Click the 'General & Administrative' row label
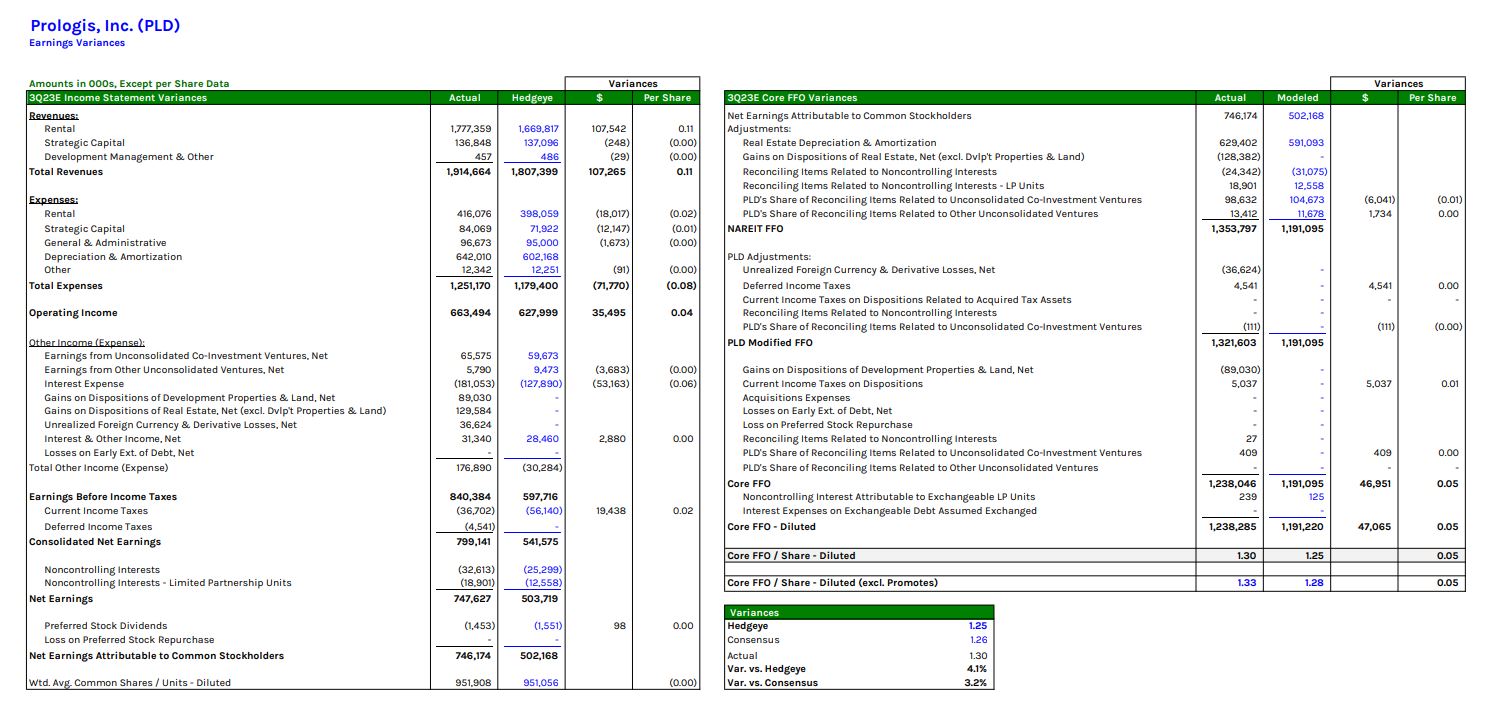1495x710 pixels. click(x=105, y=243)
